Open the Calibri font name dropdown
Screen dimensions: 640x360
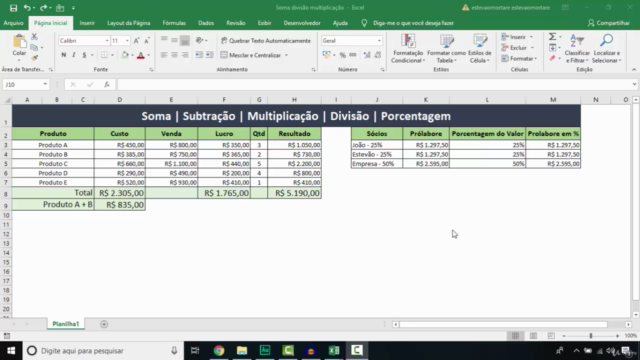tap(107, 41)
